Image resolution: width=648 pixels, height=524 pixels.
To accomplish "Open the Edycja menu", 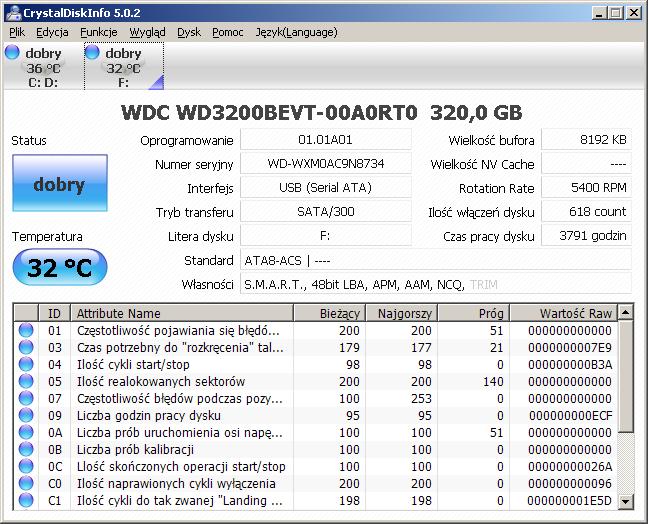I will coord(52,32).
